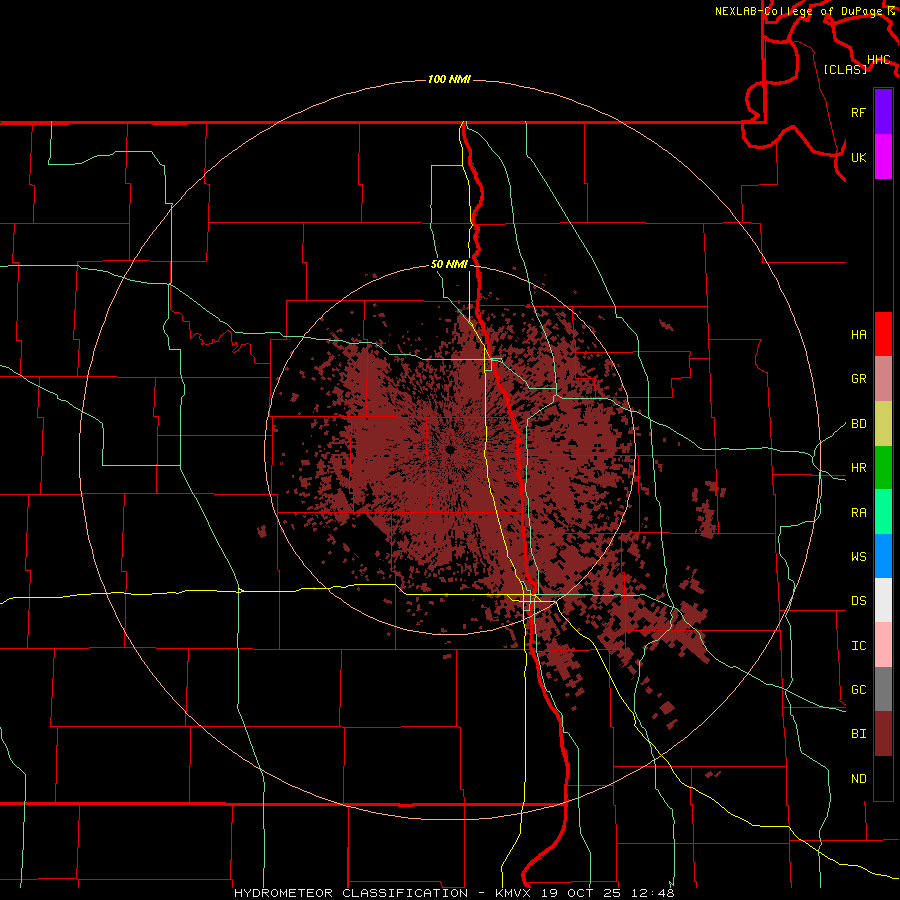Click the HA red legend swatch

(883, 334)
